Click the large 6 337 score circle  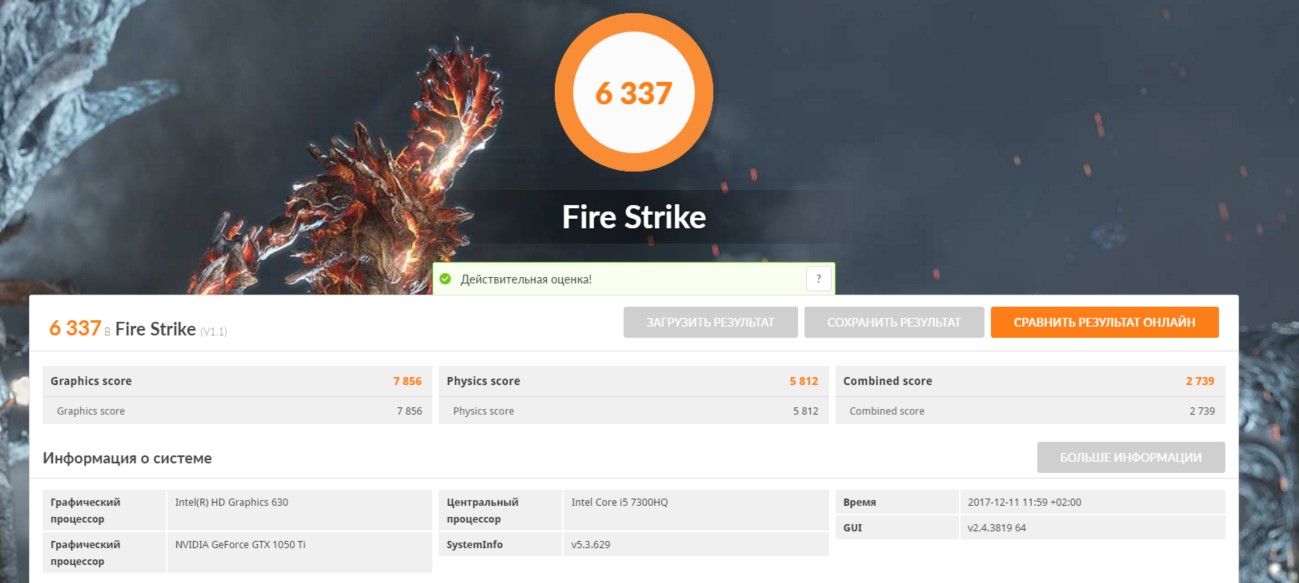(634, 93)
